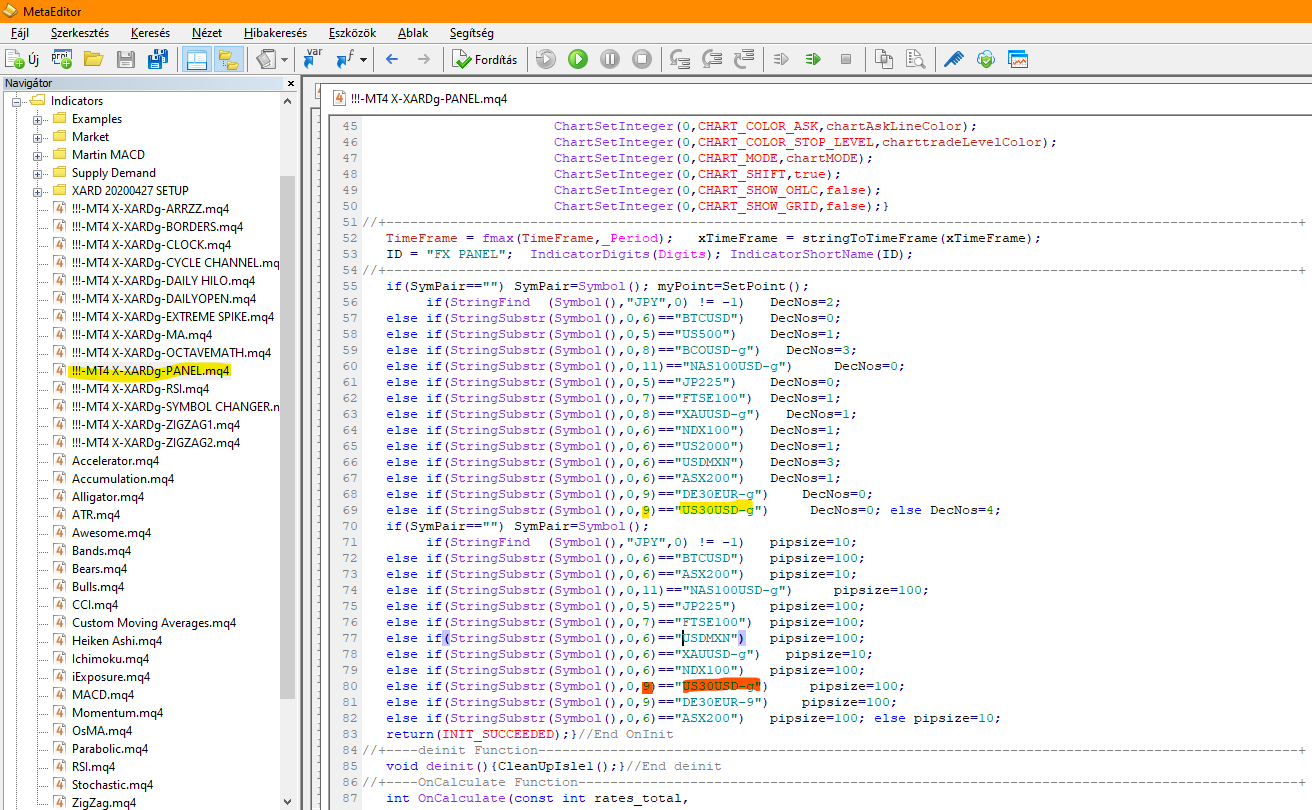Image resolution: width=1312 pixels, height=810 pixels.
Task: Click the search in files icon
Action: click(x=915, y=59)
